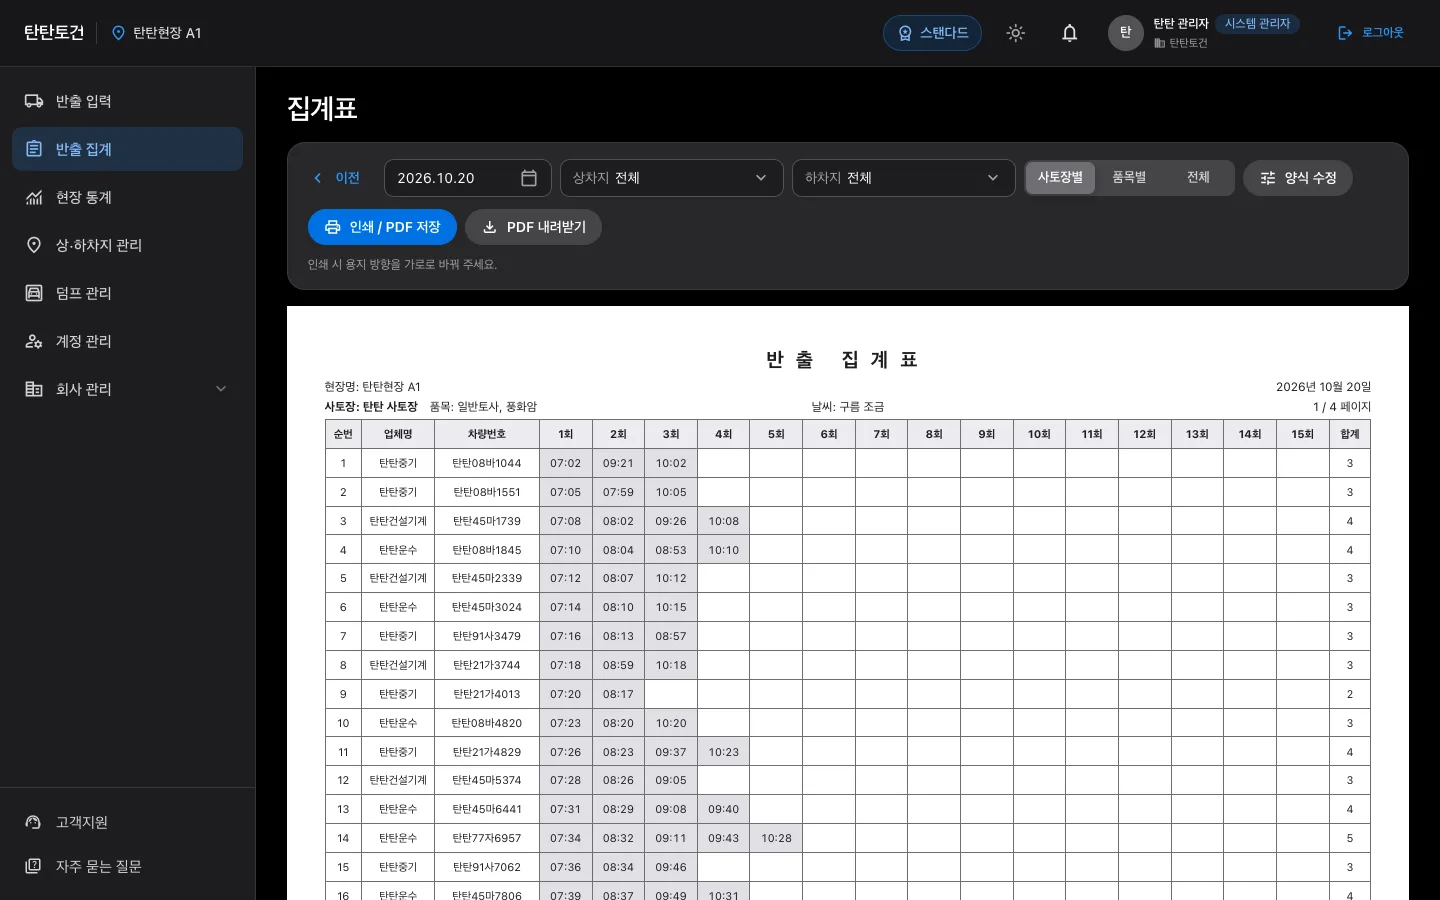This screenshot has width=1440, height=900.
Task: Open the 하차지 전체 dropdown
Action: tap(904, 178)
